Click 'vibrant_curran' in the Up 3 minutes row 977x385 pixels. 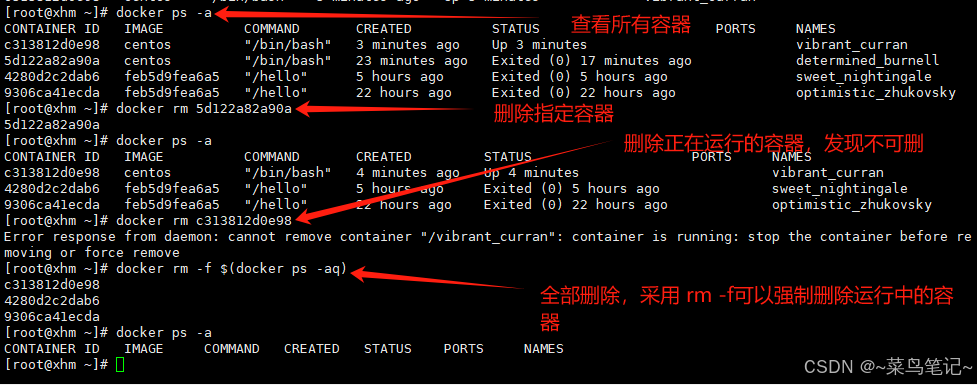click(852, 45)
